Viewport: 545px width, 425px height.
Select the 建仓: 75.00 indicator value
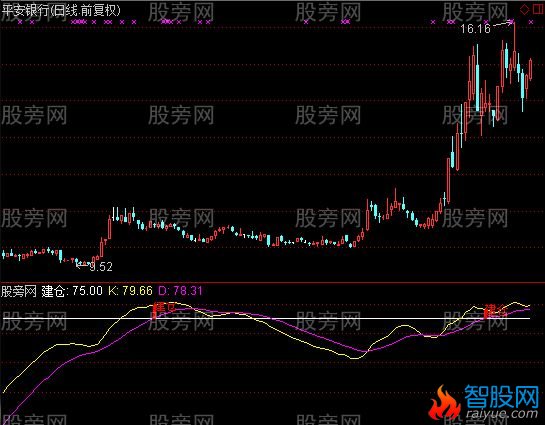[x=72, y=291]
